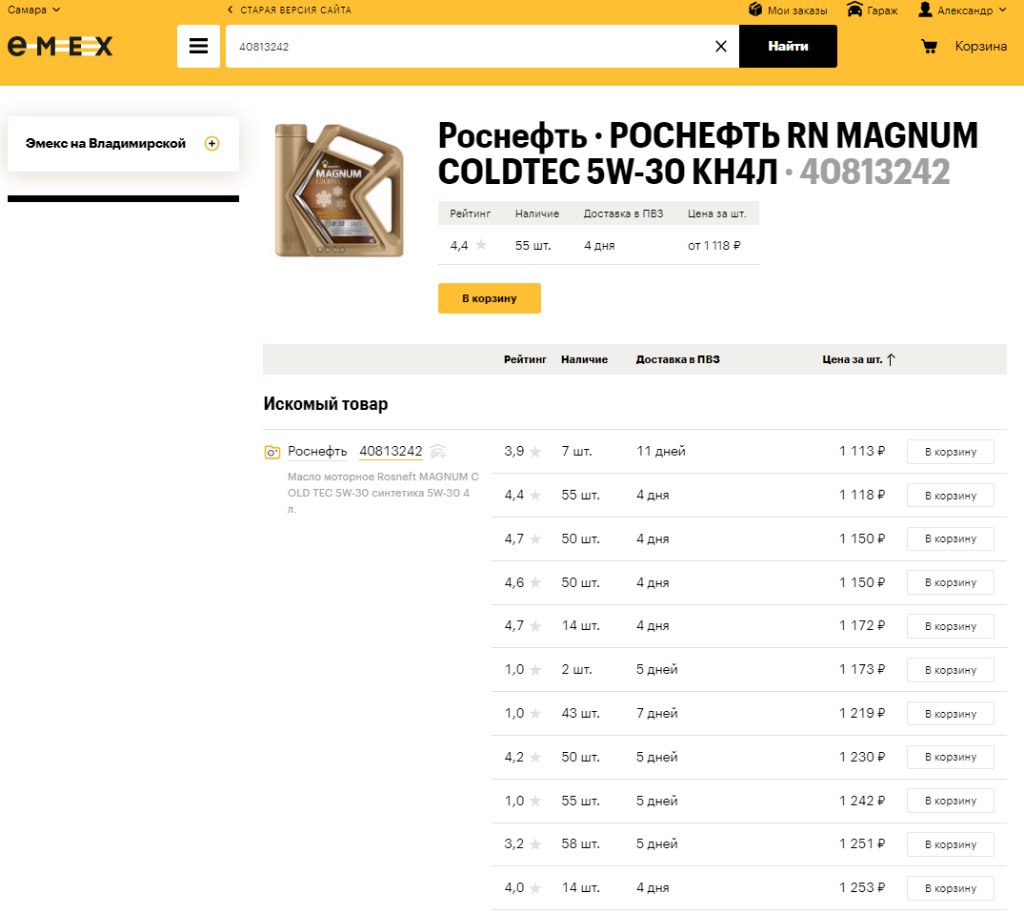Click the Найти search button

pos(788,46)
